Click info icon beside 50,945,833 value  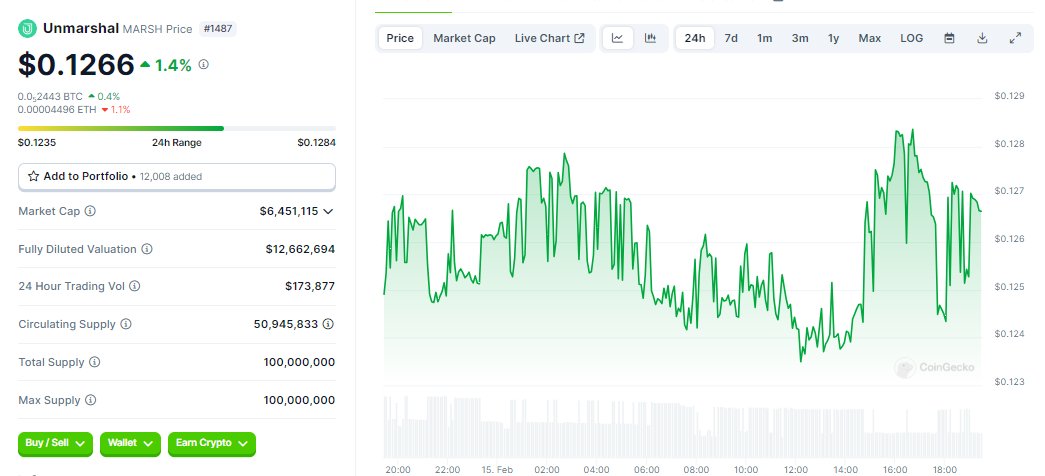(x=328, y=325)
